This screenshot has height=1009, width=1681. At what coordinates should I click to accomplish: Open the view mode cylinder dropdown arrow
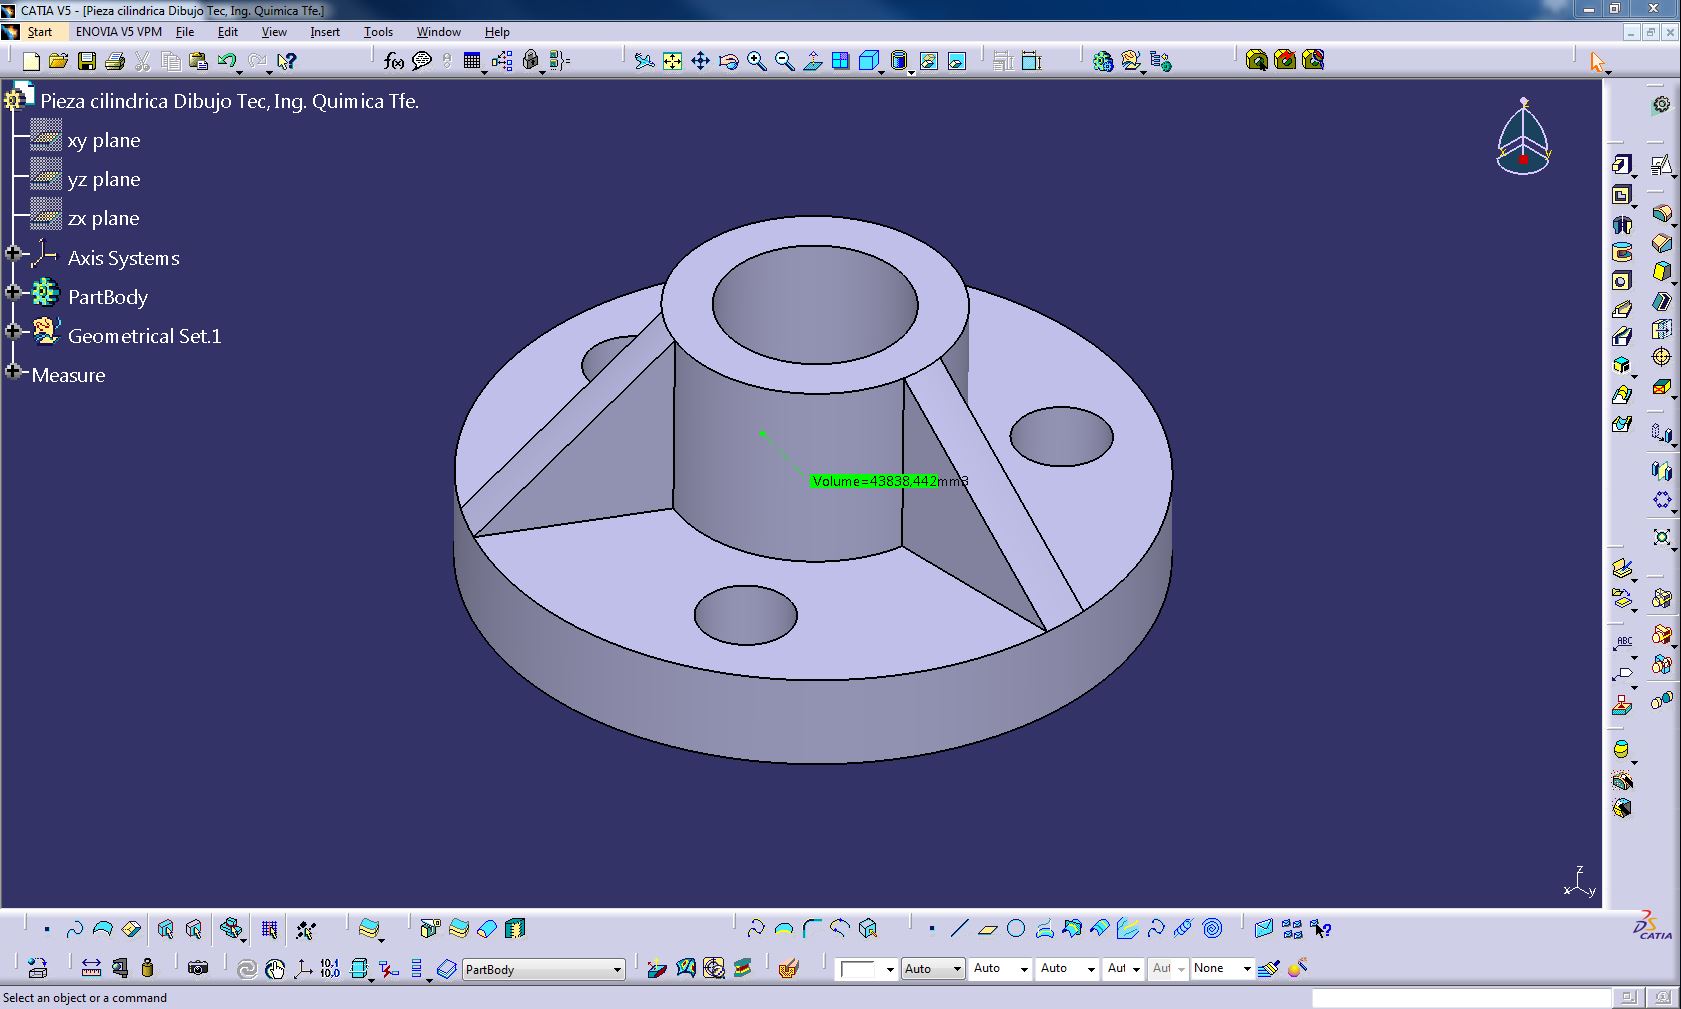(x=911, y=72)
